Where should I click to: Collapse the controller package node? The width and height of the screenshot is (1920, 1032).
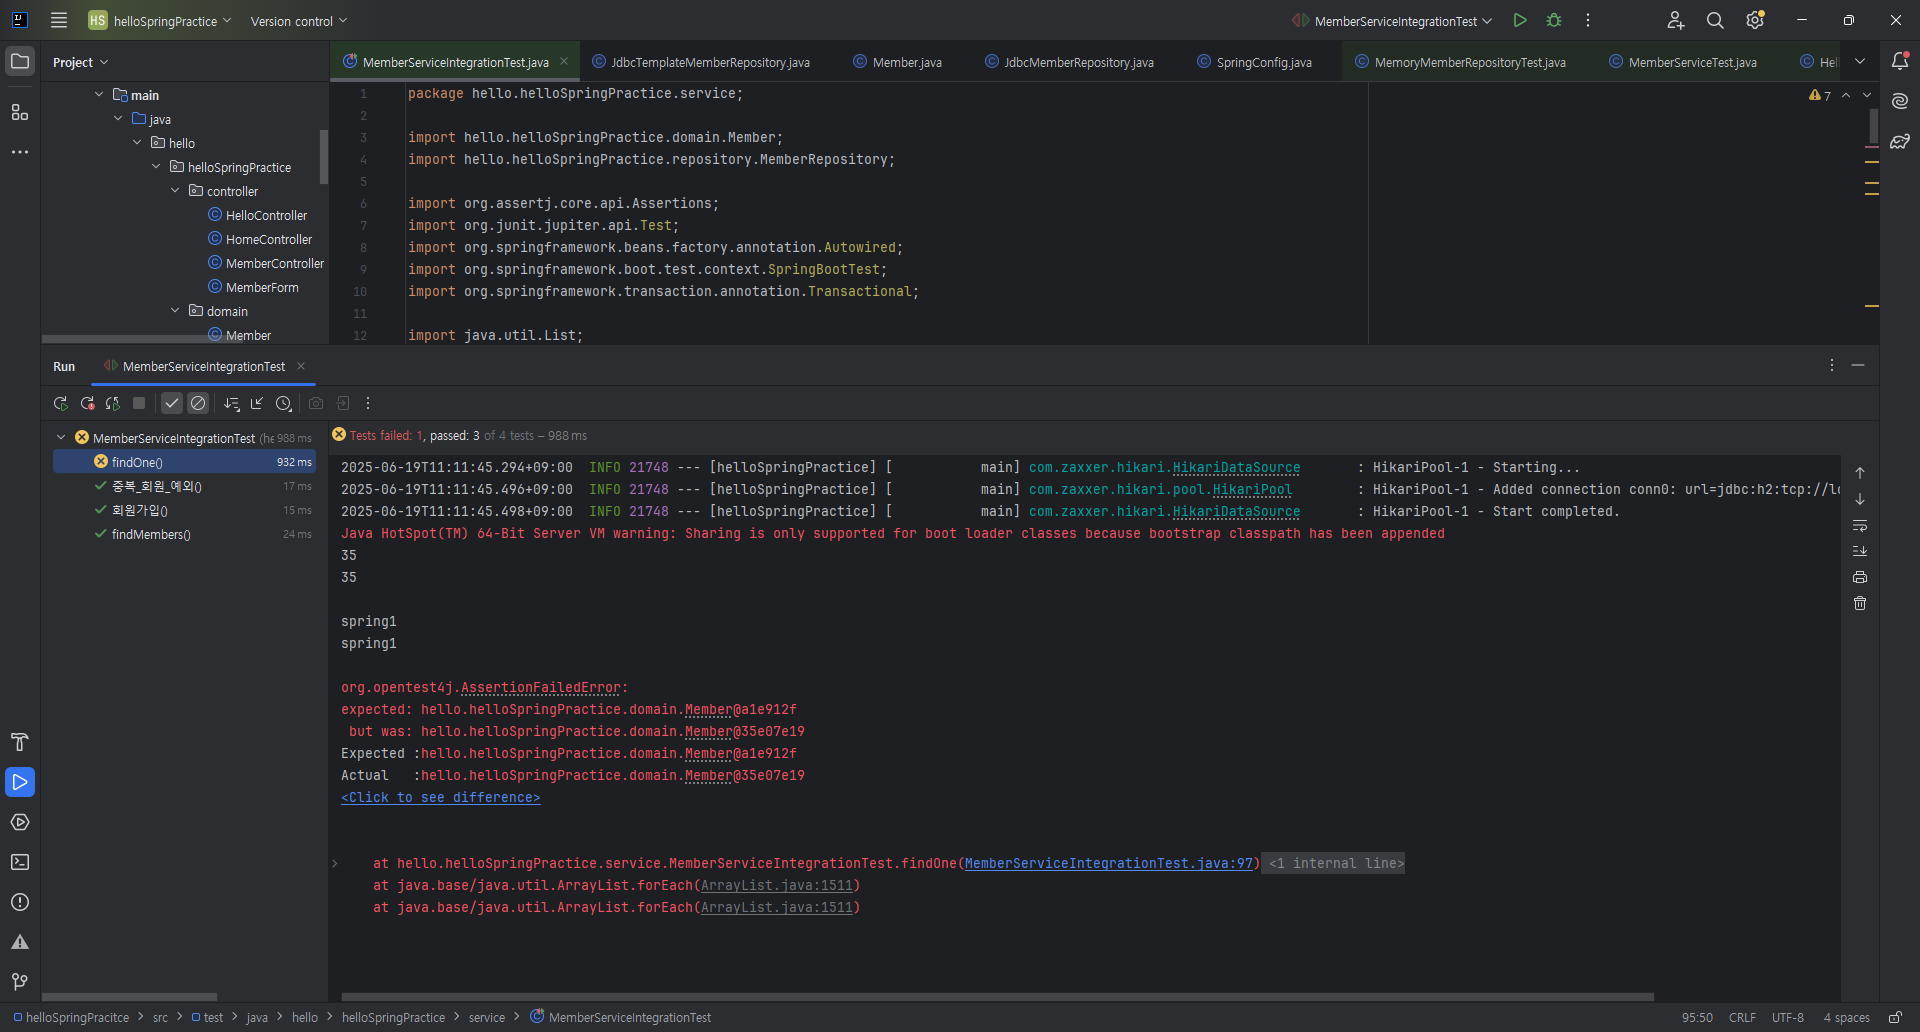175,191
